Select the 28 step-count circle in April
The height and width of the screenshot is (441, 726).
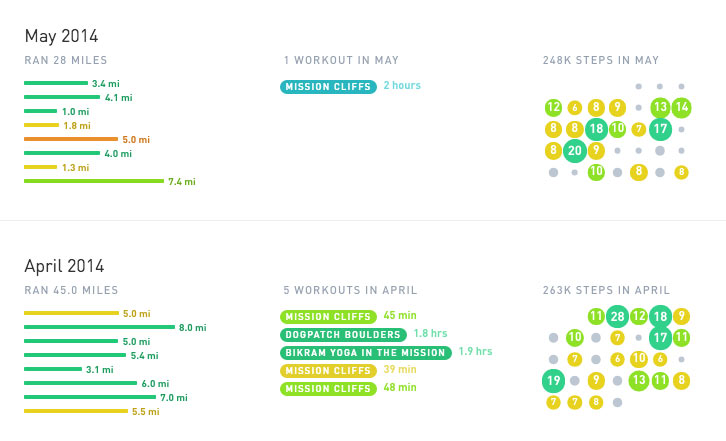click(x=617, y=316)
